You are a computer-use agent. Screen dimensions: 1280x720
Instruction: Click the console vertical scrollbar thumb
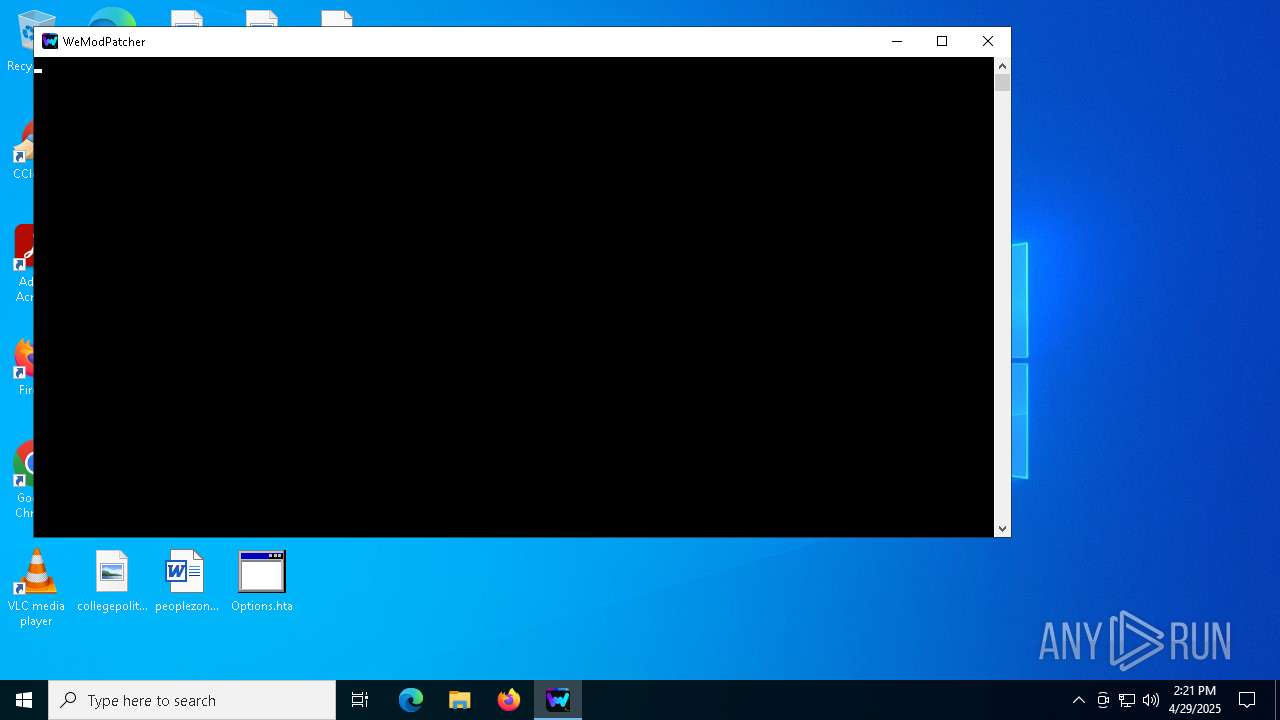[x=1002, y=83]
